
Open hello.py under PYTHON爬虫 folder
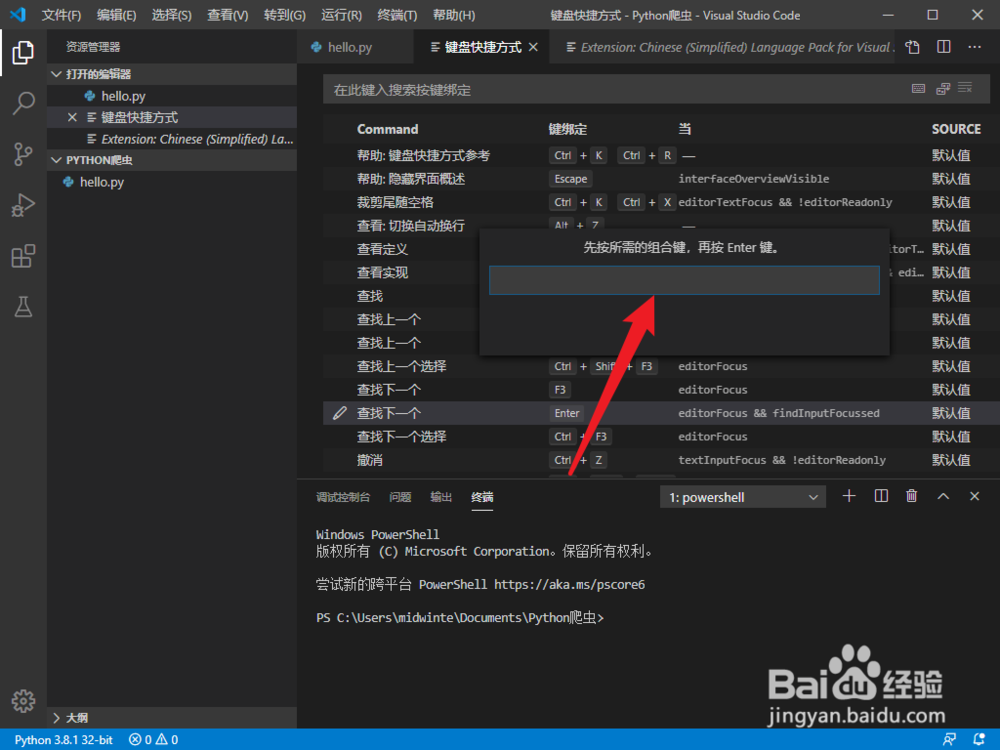pyautogui.click(x=173, y=182)
